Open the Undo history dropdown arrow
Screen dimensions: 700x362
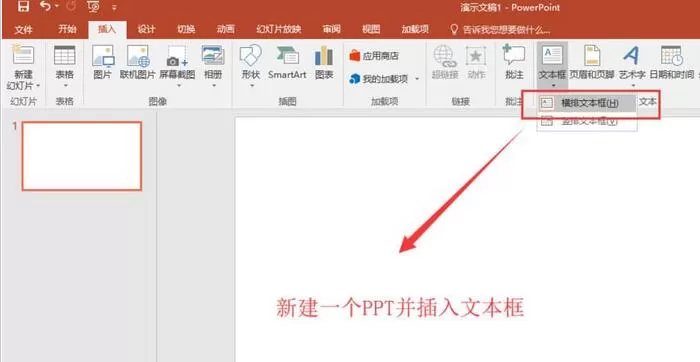pyautogui.click(x=57, y=7)
